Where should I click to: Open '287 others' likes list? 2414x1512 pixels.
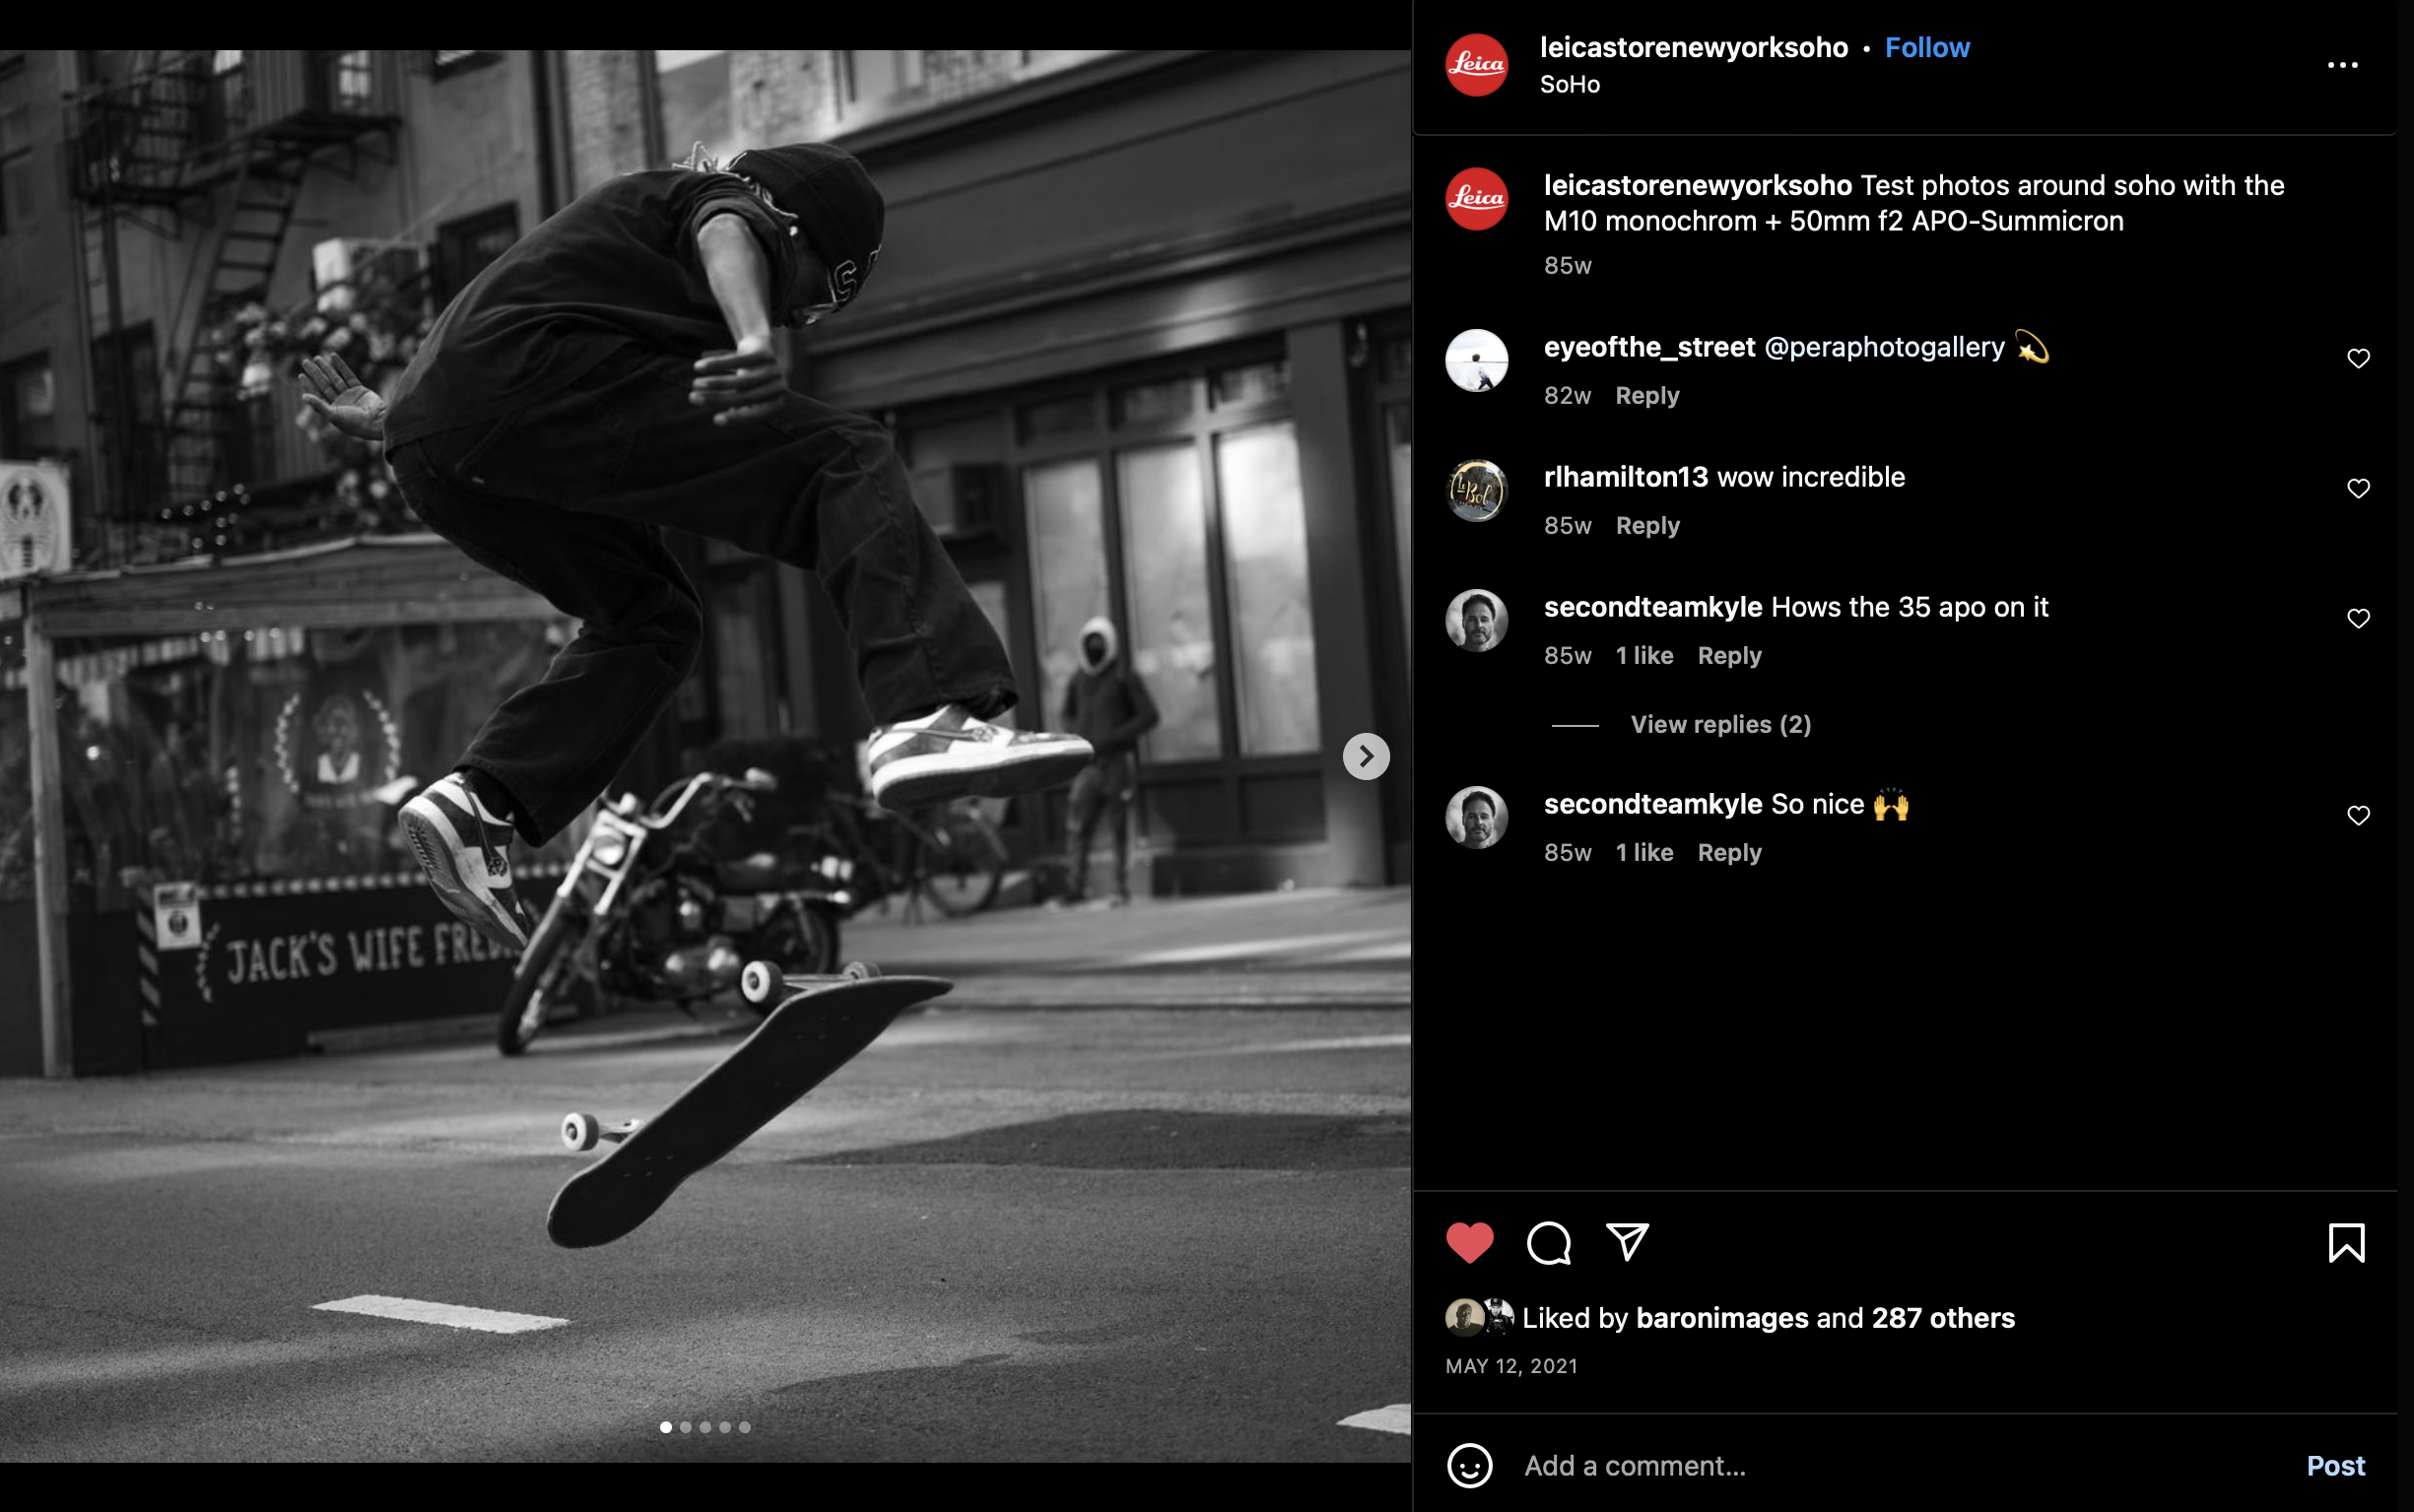point(1942,1318)
